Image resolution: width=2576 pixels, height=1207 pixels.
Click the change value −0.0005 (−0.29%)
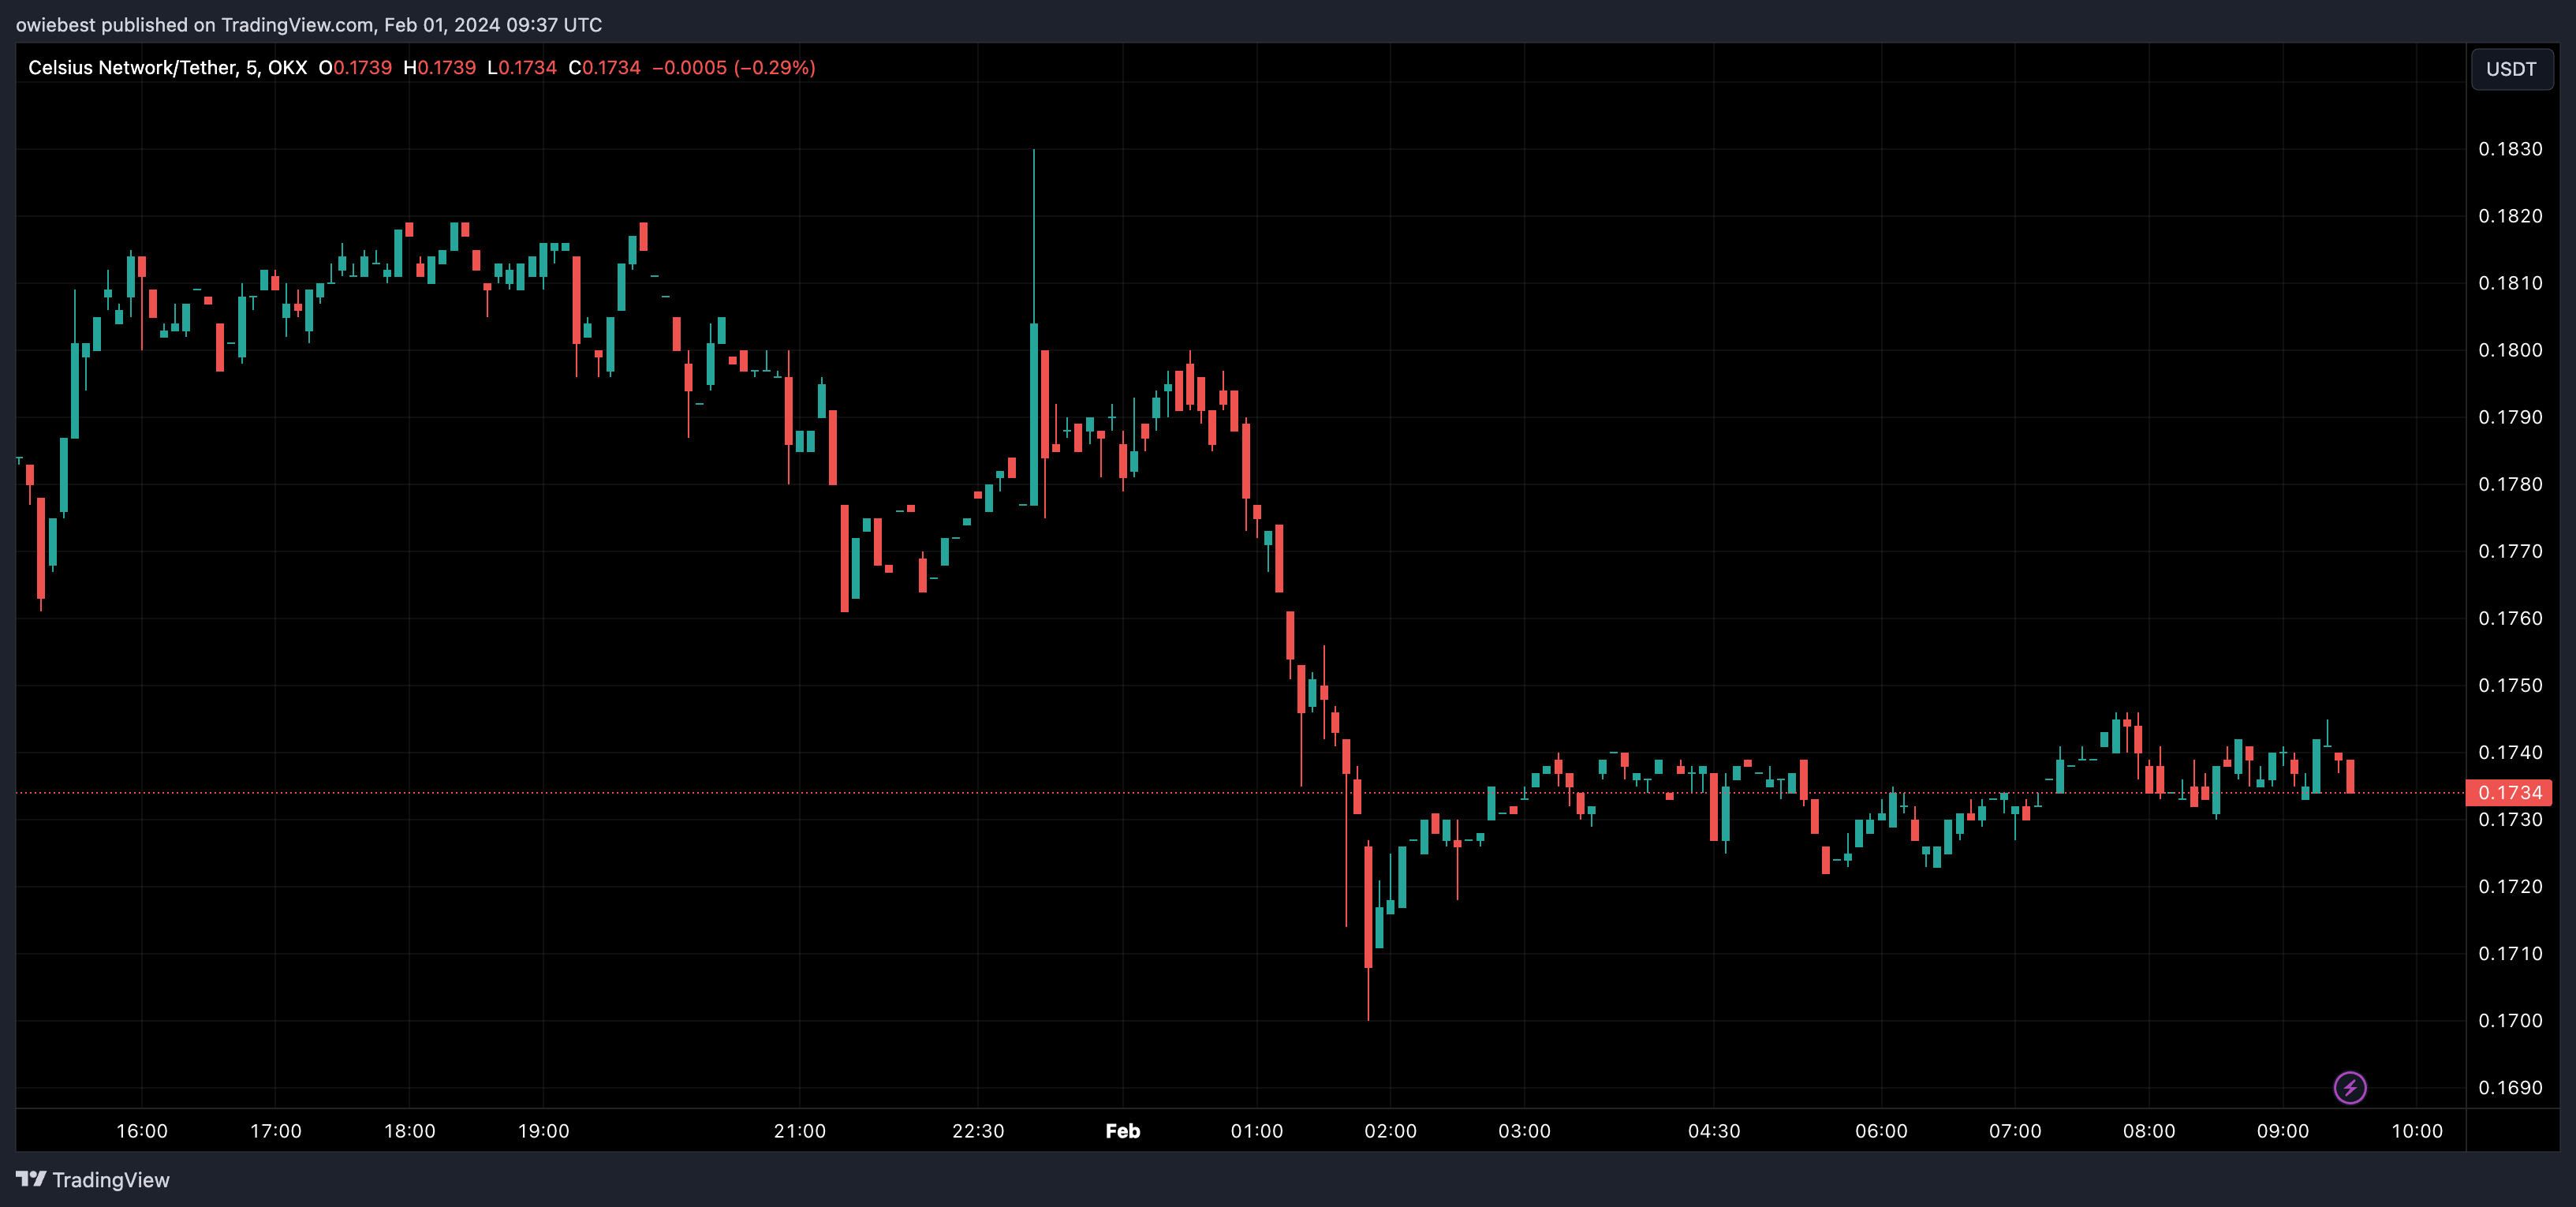(734, 68)
